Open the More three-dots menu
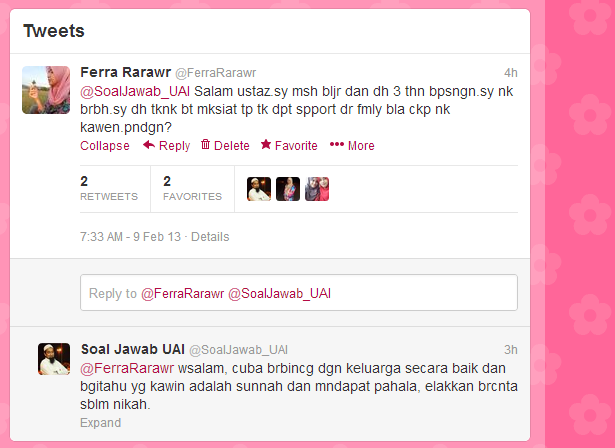Viewport: 615px width, 448px height. point(337,145)
